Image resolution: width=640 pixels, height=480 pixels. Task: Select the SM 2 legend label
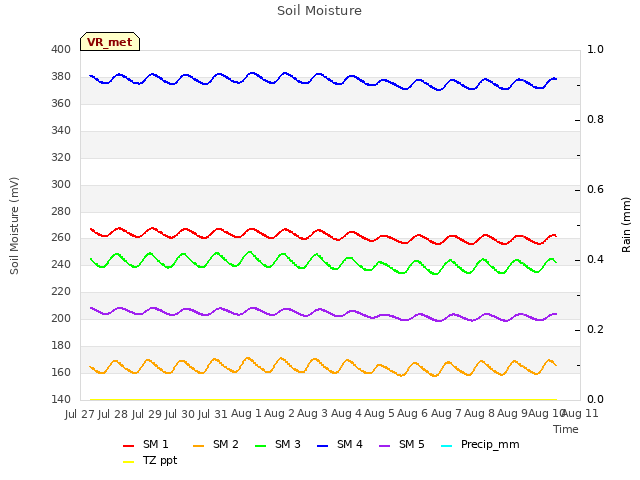point(226,444)
